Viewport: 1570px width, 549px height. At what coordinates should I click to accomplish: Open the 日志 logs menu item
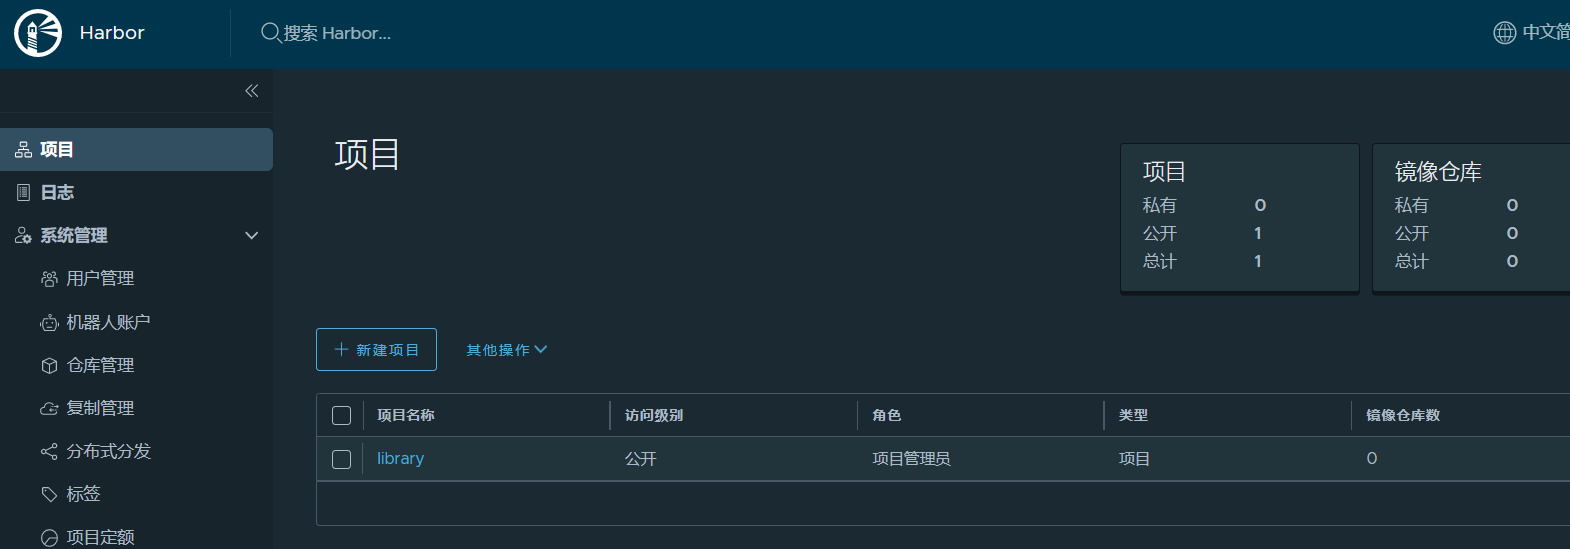57,193
